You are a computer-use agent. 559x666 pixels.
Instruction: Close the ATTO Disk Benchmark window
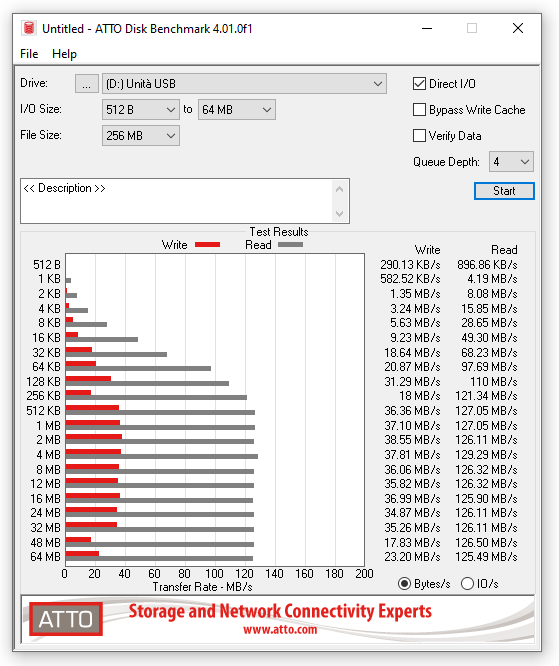(518, 28)
